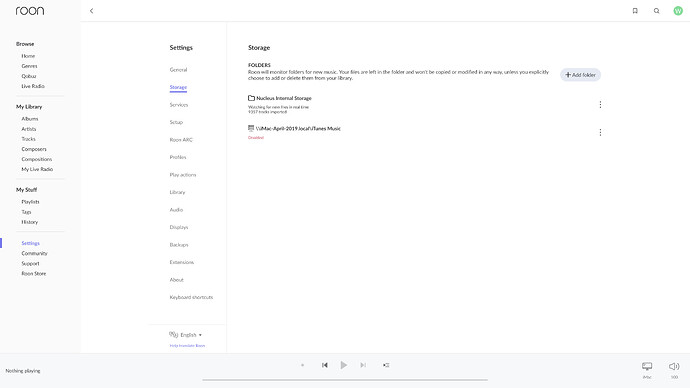The image size is (690, 388).
Task: Skip to next track
Action: pos(363,365)
